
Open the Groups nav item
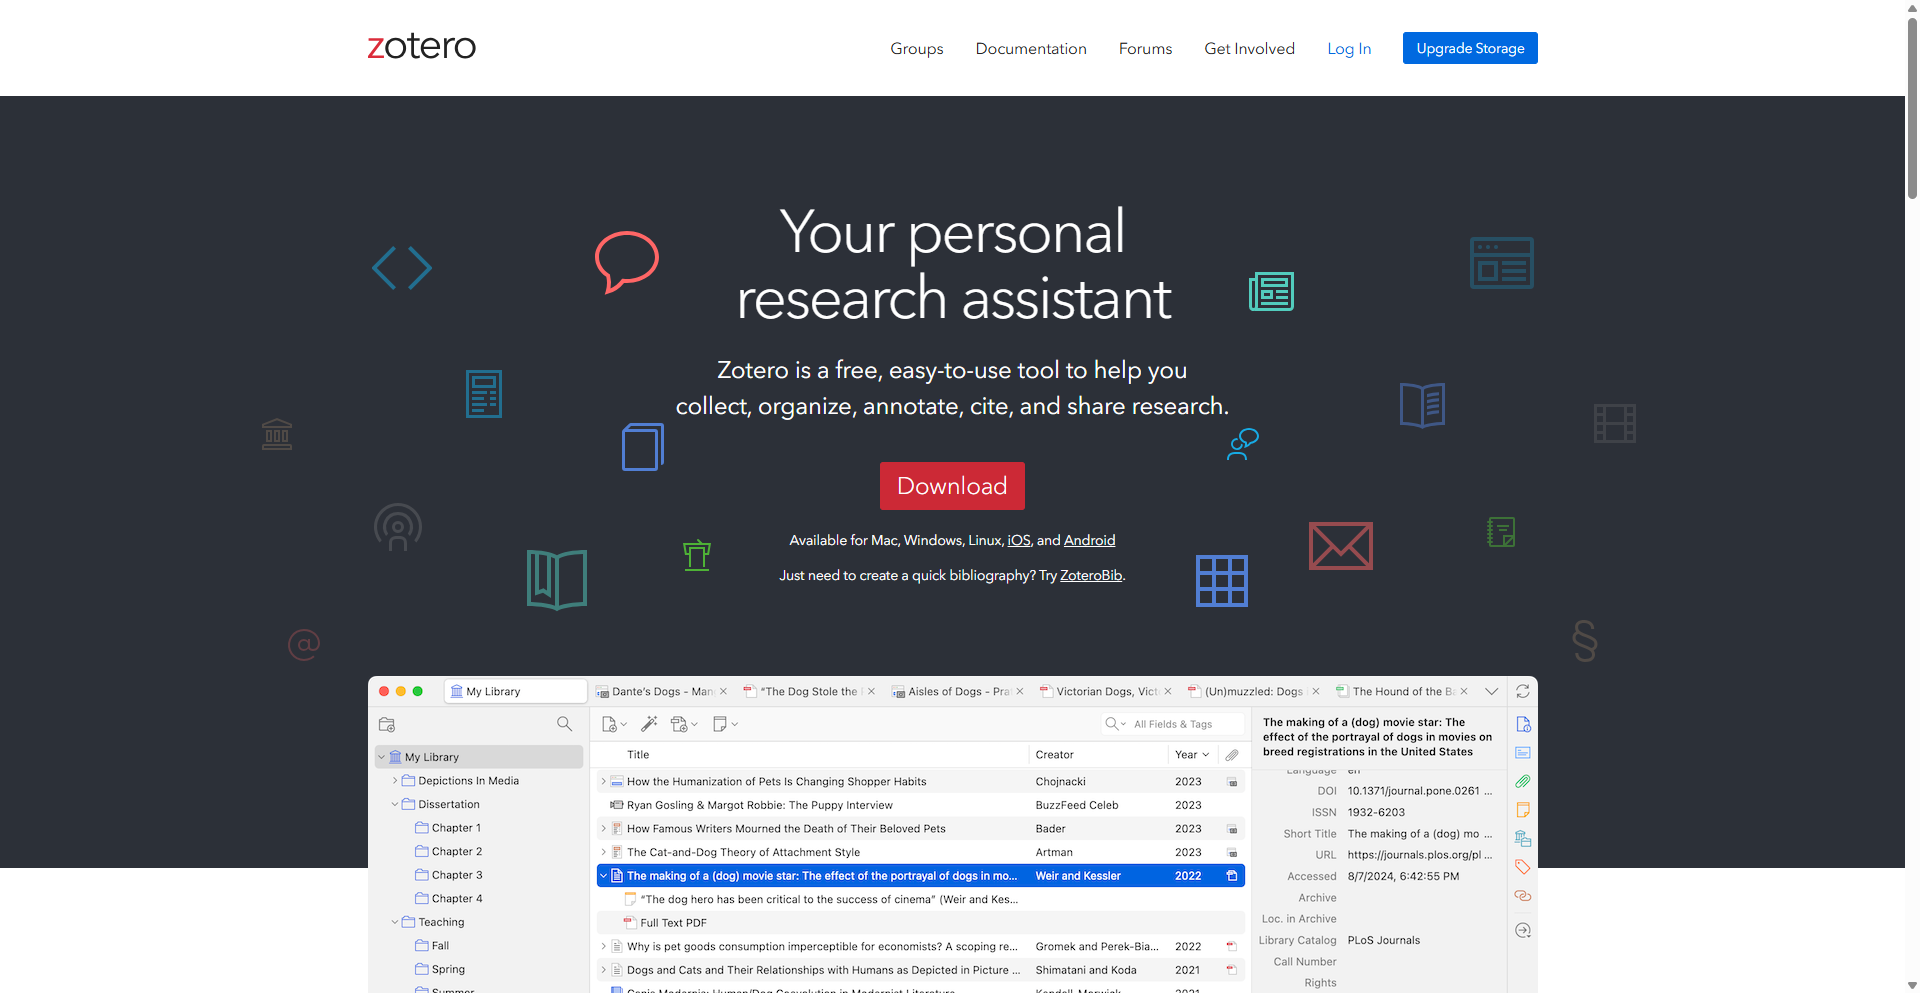pos(917,48)
